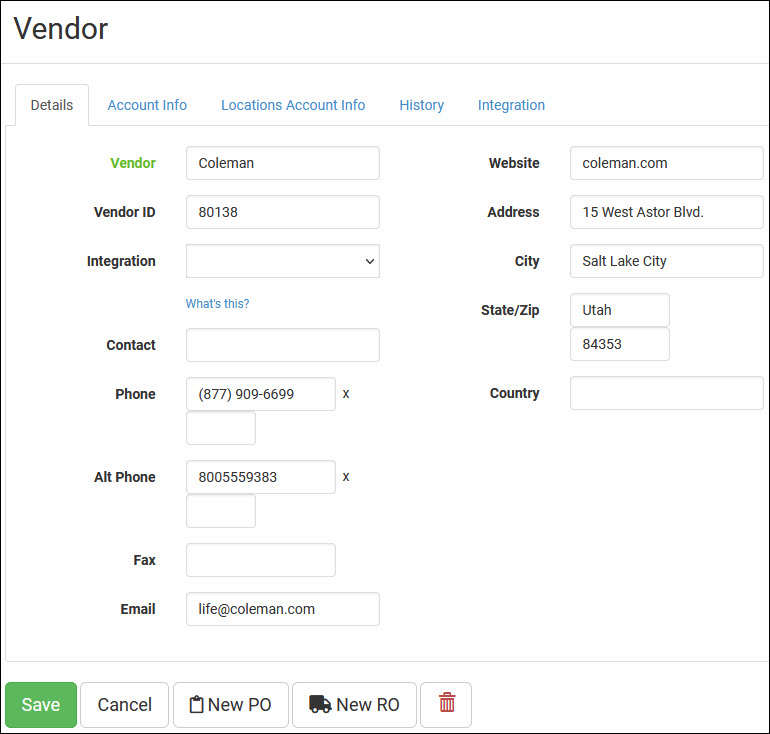Click the green Save button
770x734 pixels.
[x=41, y=705]
